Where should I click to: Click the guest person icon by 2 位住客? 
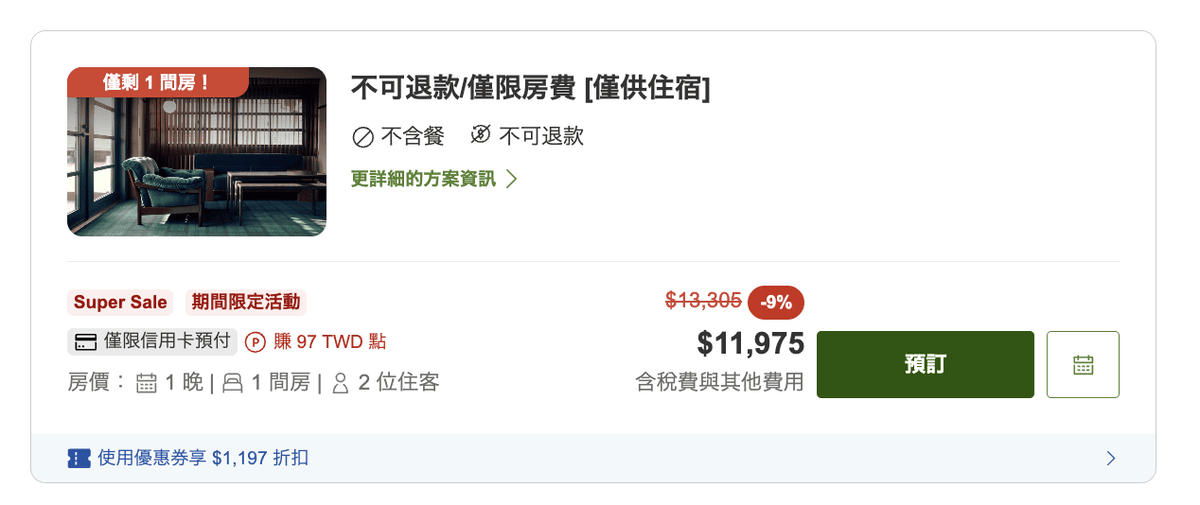340,382
